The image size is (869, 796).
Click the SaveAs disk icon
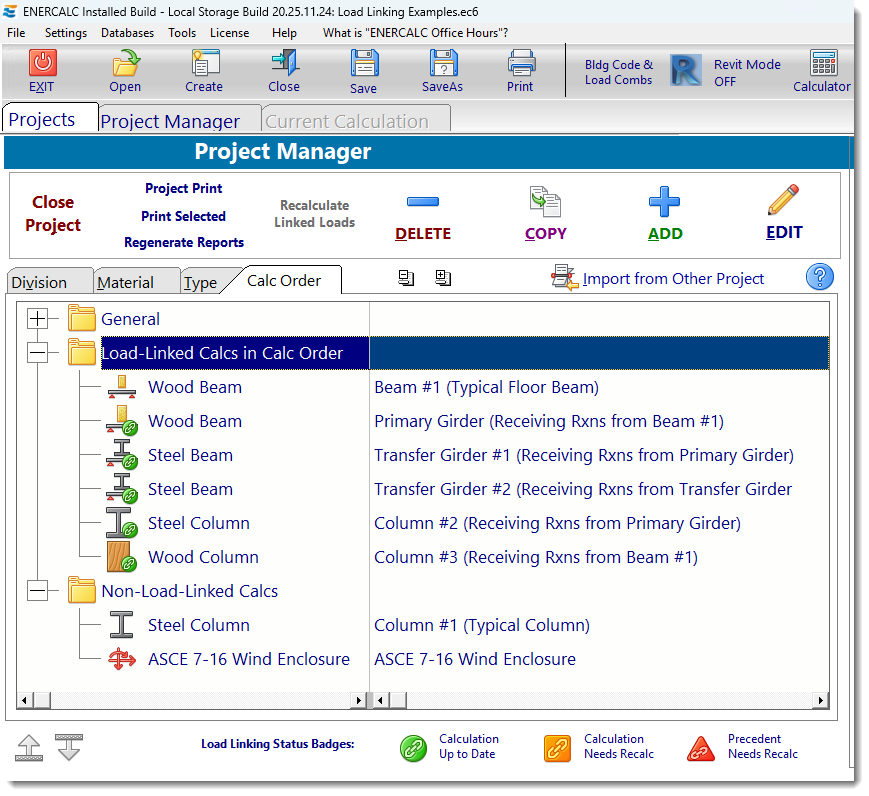pos(444,63)
